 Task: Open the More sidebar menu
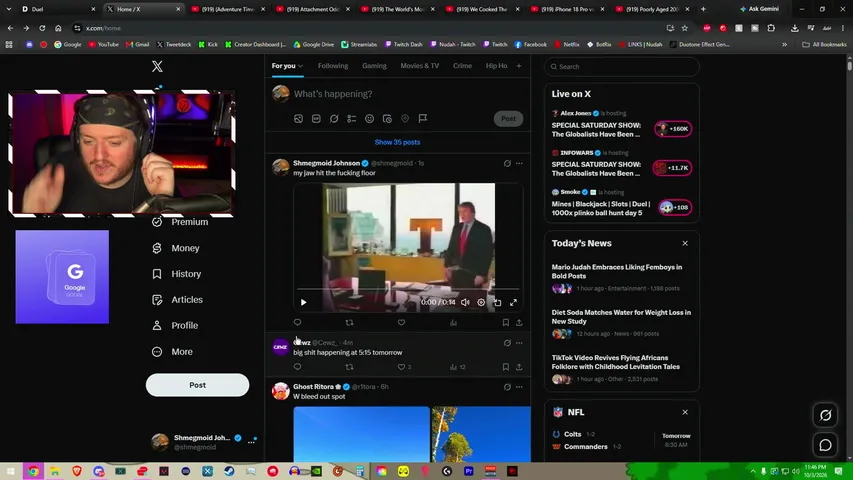coord(172,352)
